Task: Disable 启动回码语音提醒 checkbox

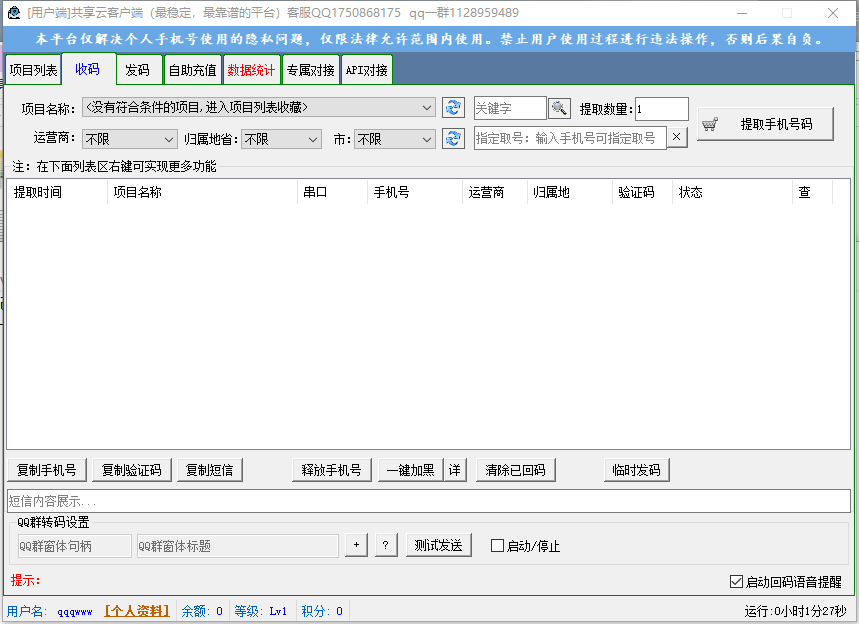Action: tap(737, 581)
